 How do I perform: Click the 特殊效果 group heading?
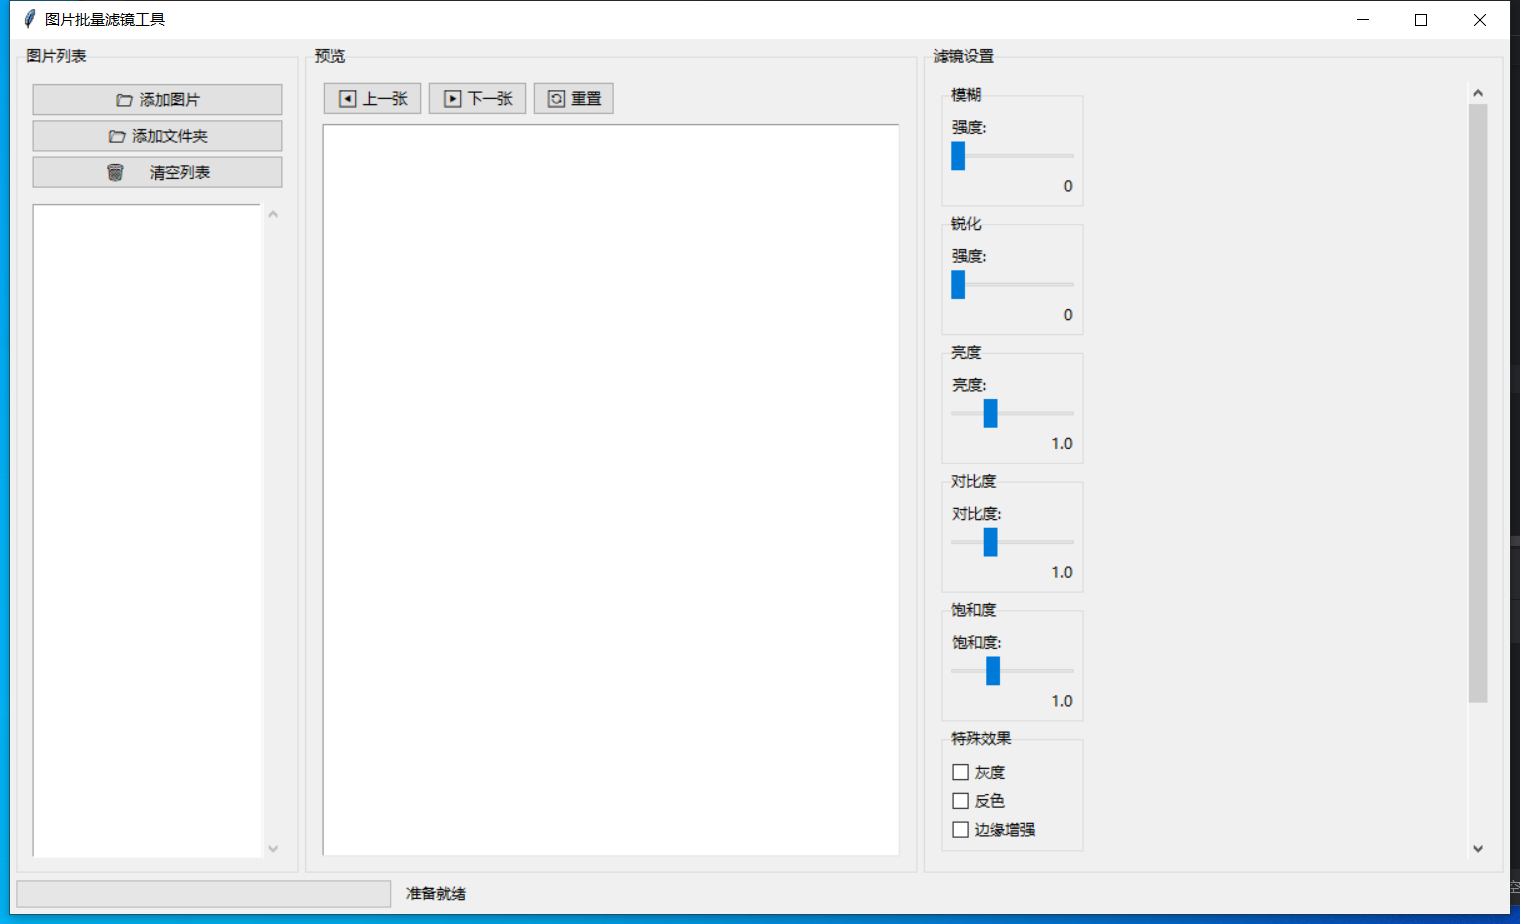pyautogui.click(x=981, y=738)
